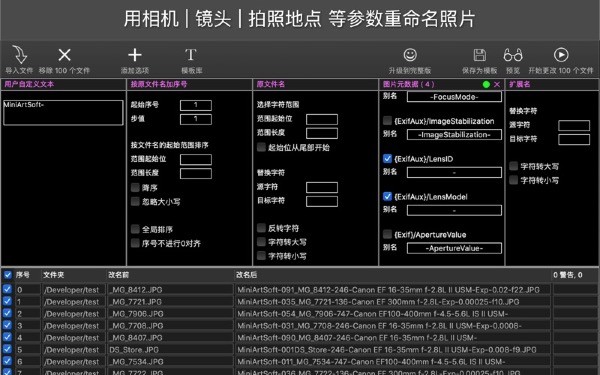Select the DS_Store.JPG file name cell
The image size is (600, 375).
coord(170,349)
